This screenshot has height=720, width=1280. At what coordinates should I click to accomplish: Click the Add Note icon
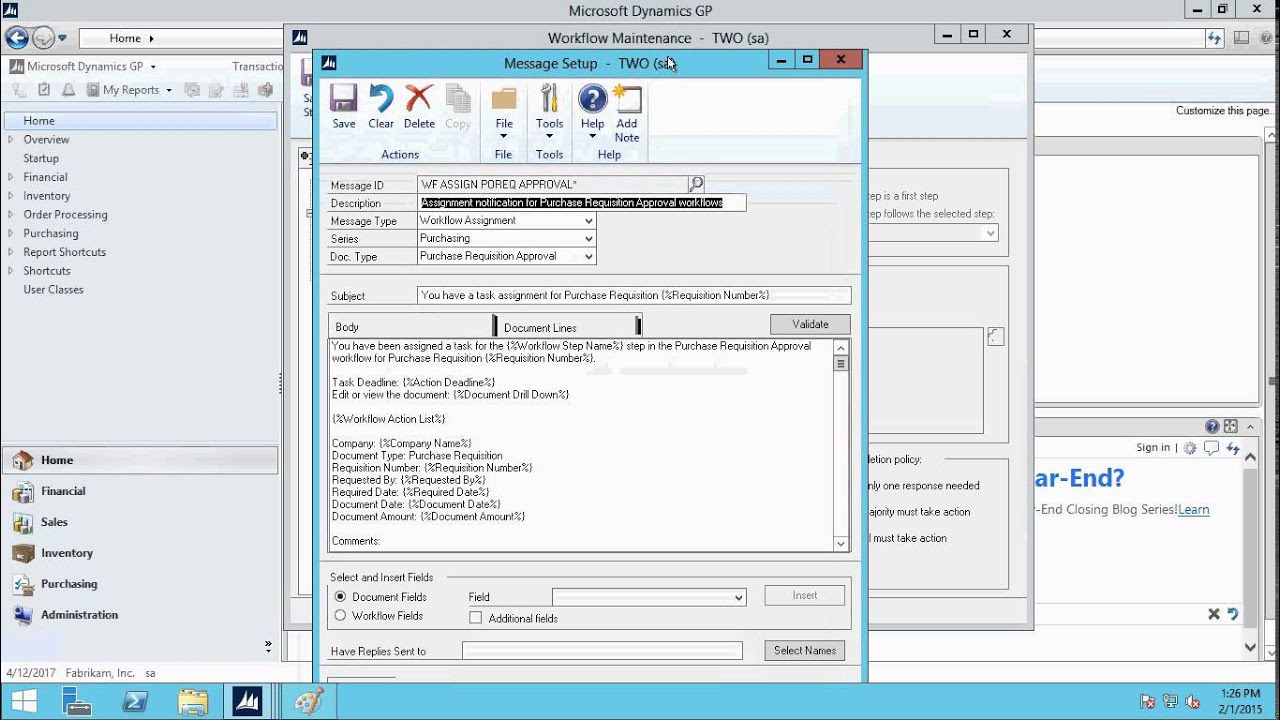(x=627, y=99)
